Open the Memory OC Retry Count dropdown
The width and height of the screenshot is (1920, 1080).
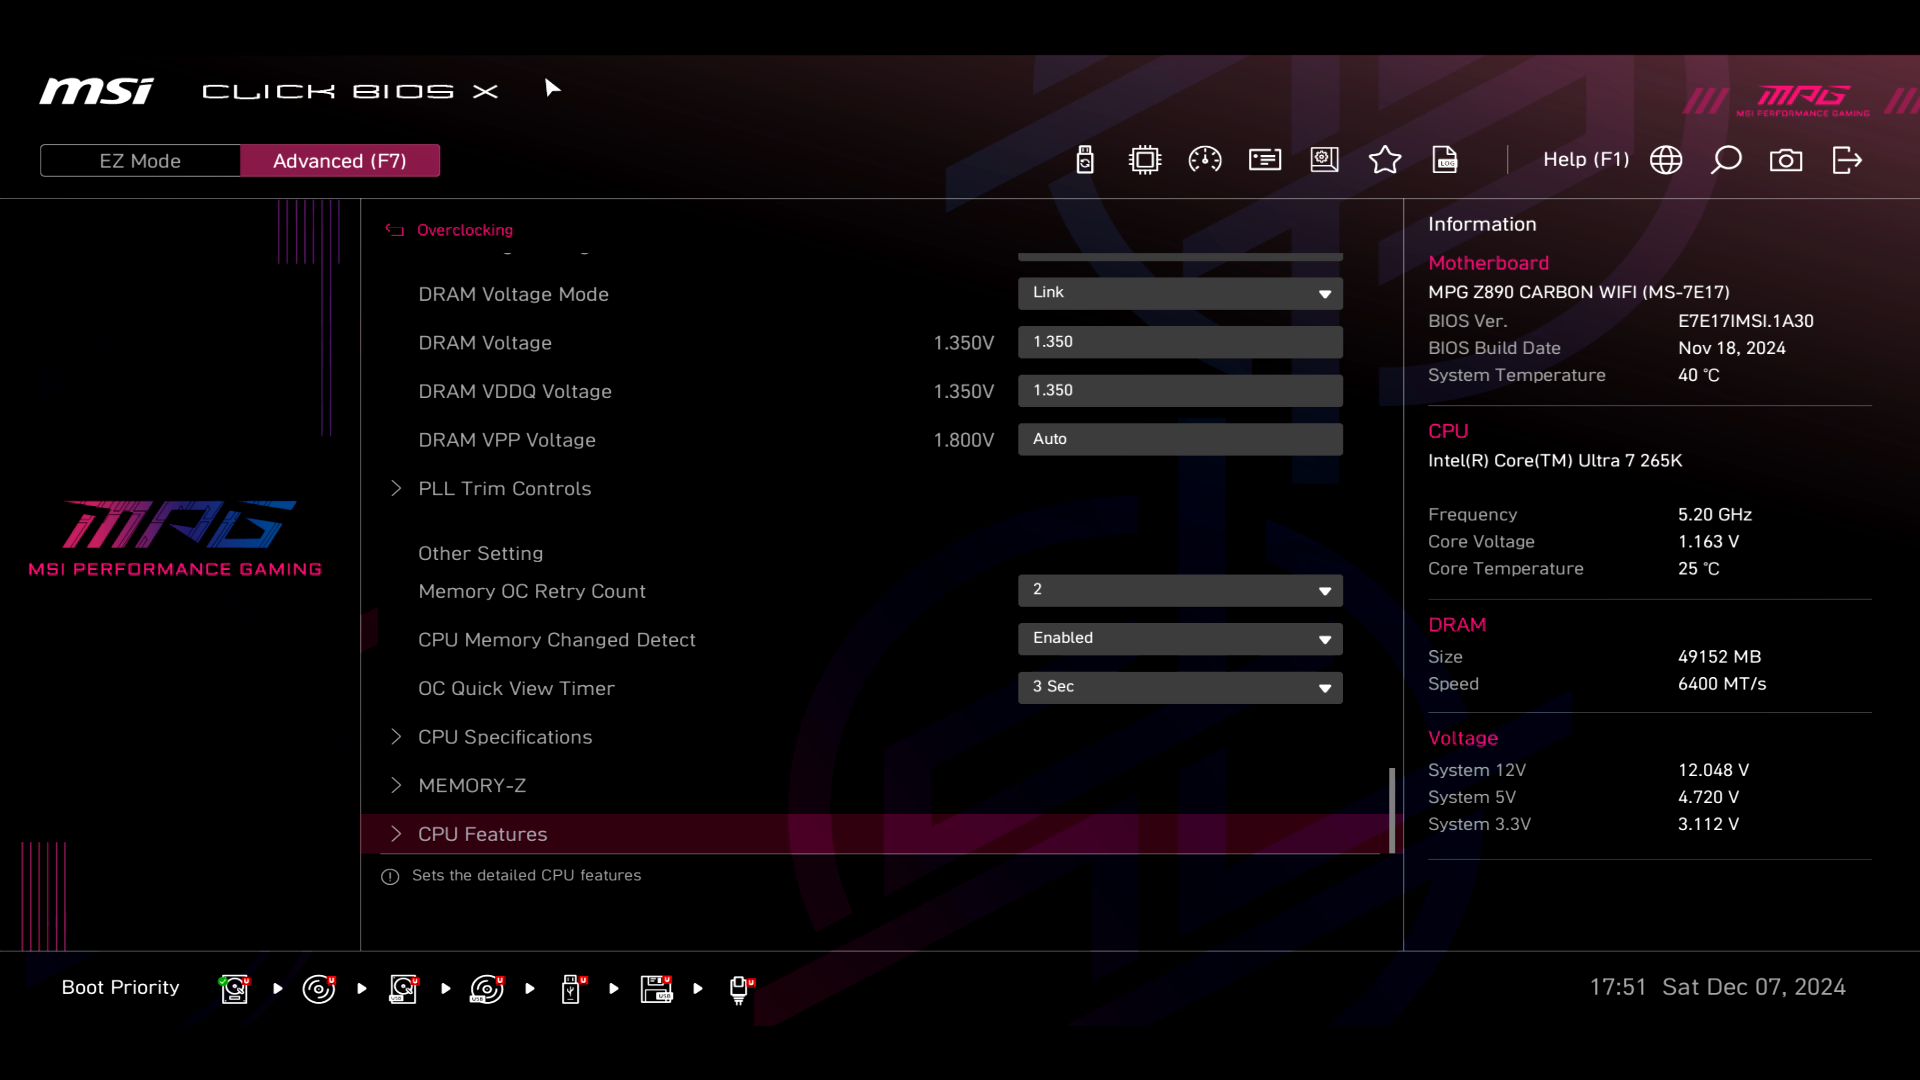(1180, 590)
